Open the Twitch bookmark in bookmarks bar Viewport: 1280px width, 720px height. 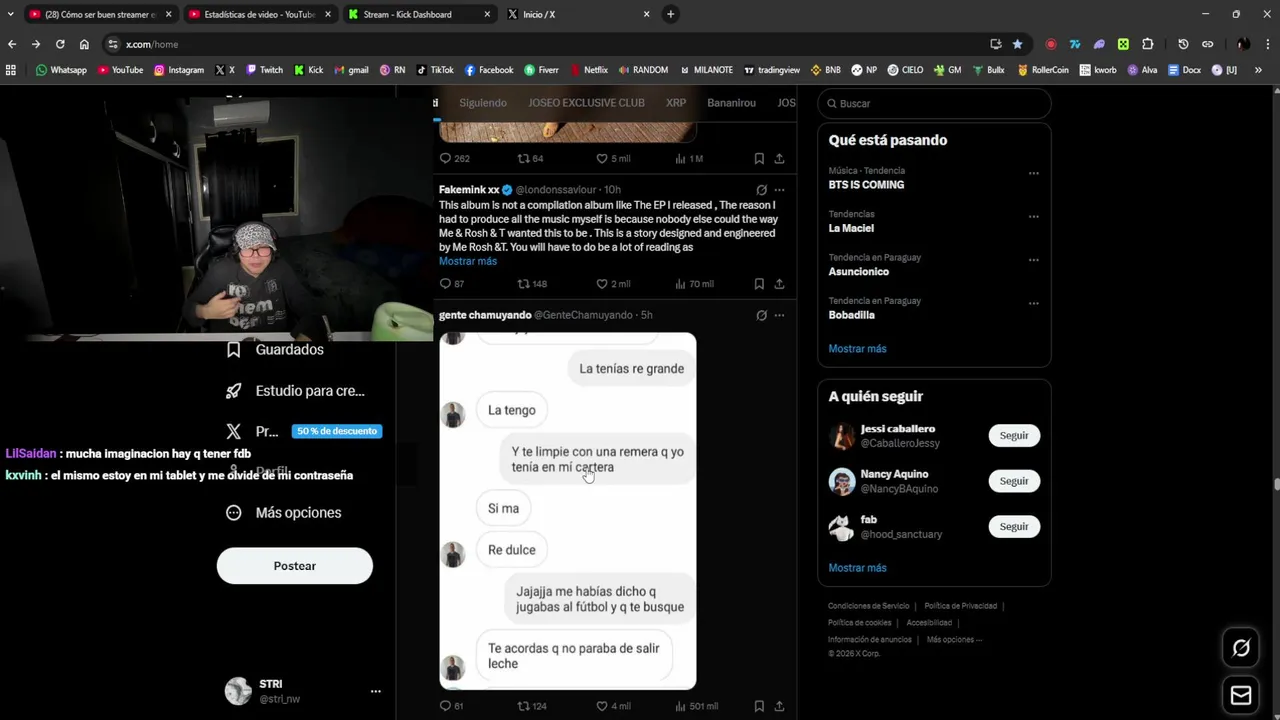point(264,70)
